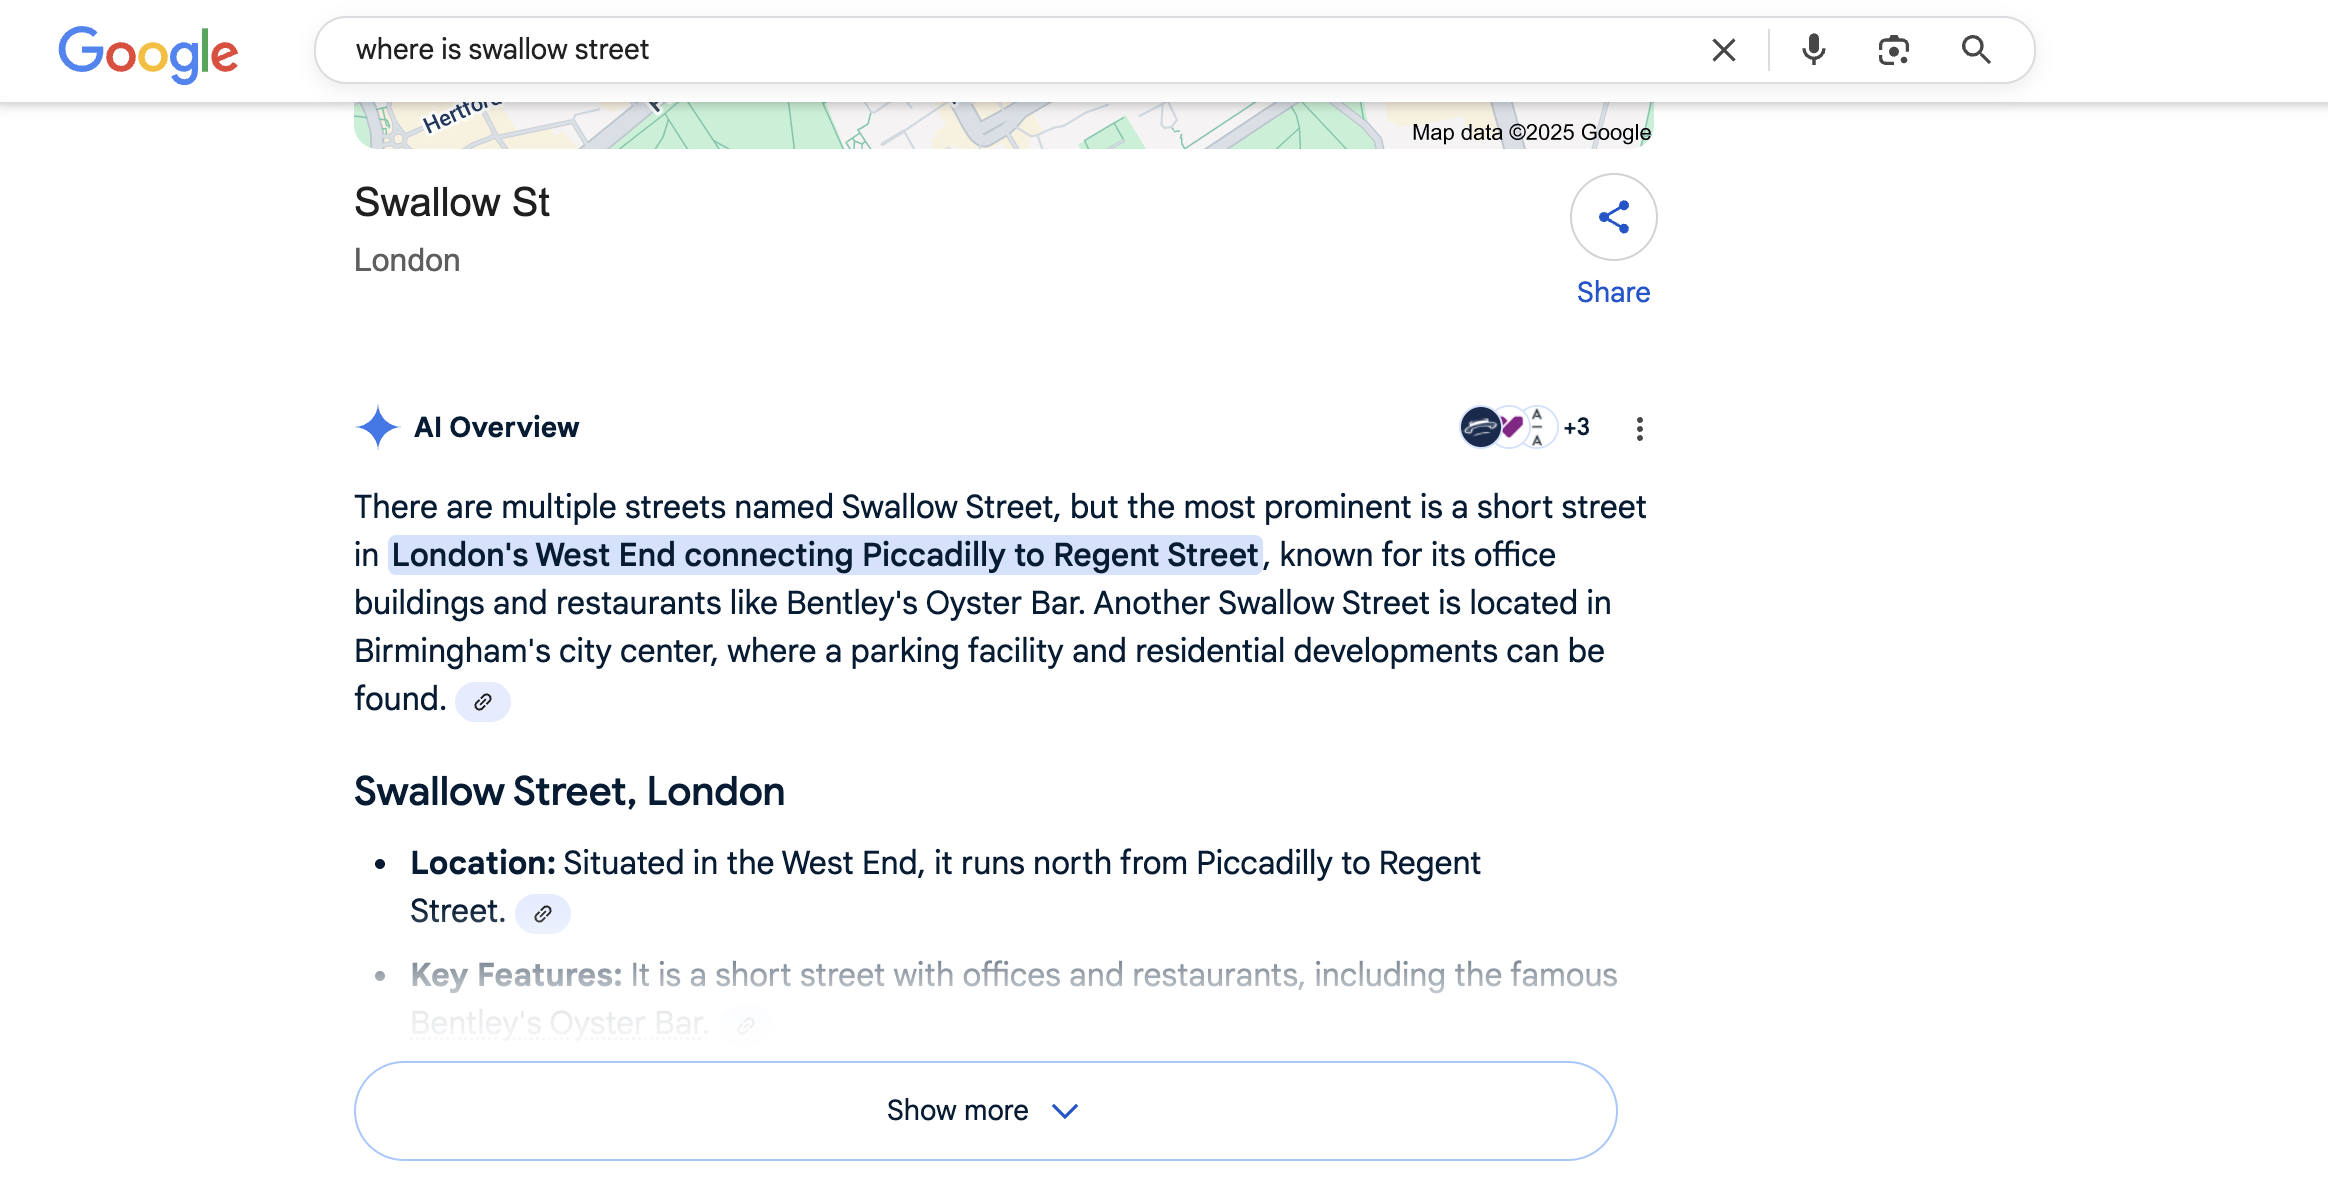Viewport: 2328px width, 1178px height.
Task: Clear the search query with X icon
Action: pos(1723,50)
